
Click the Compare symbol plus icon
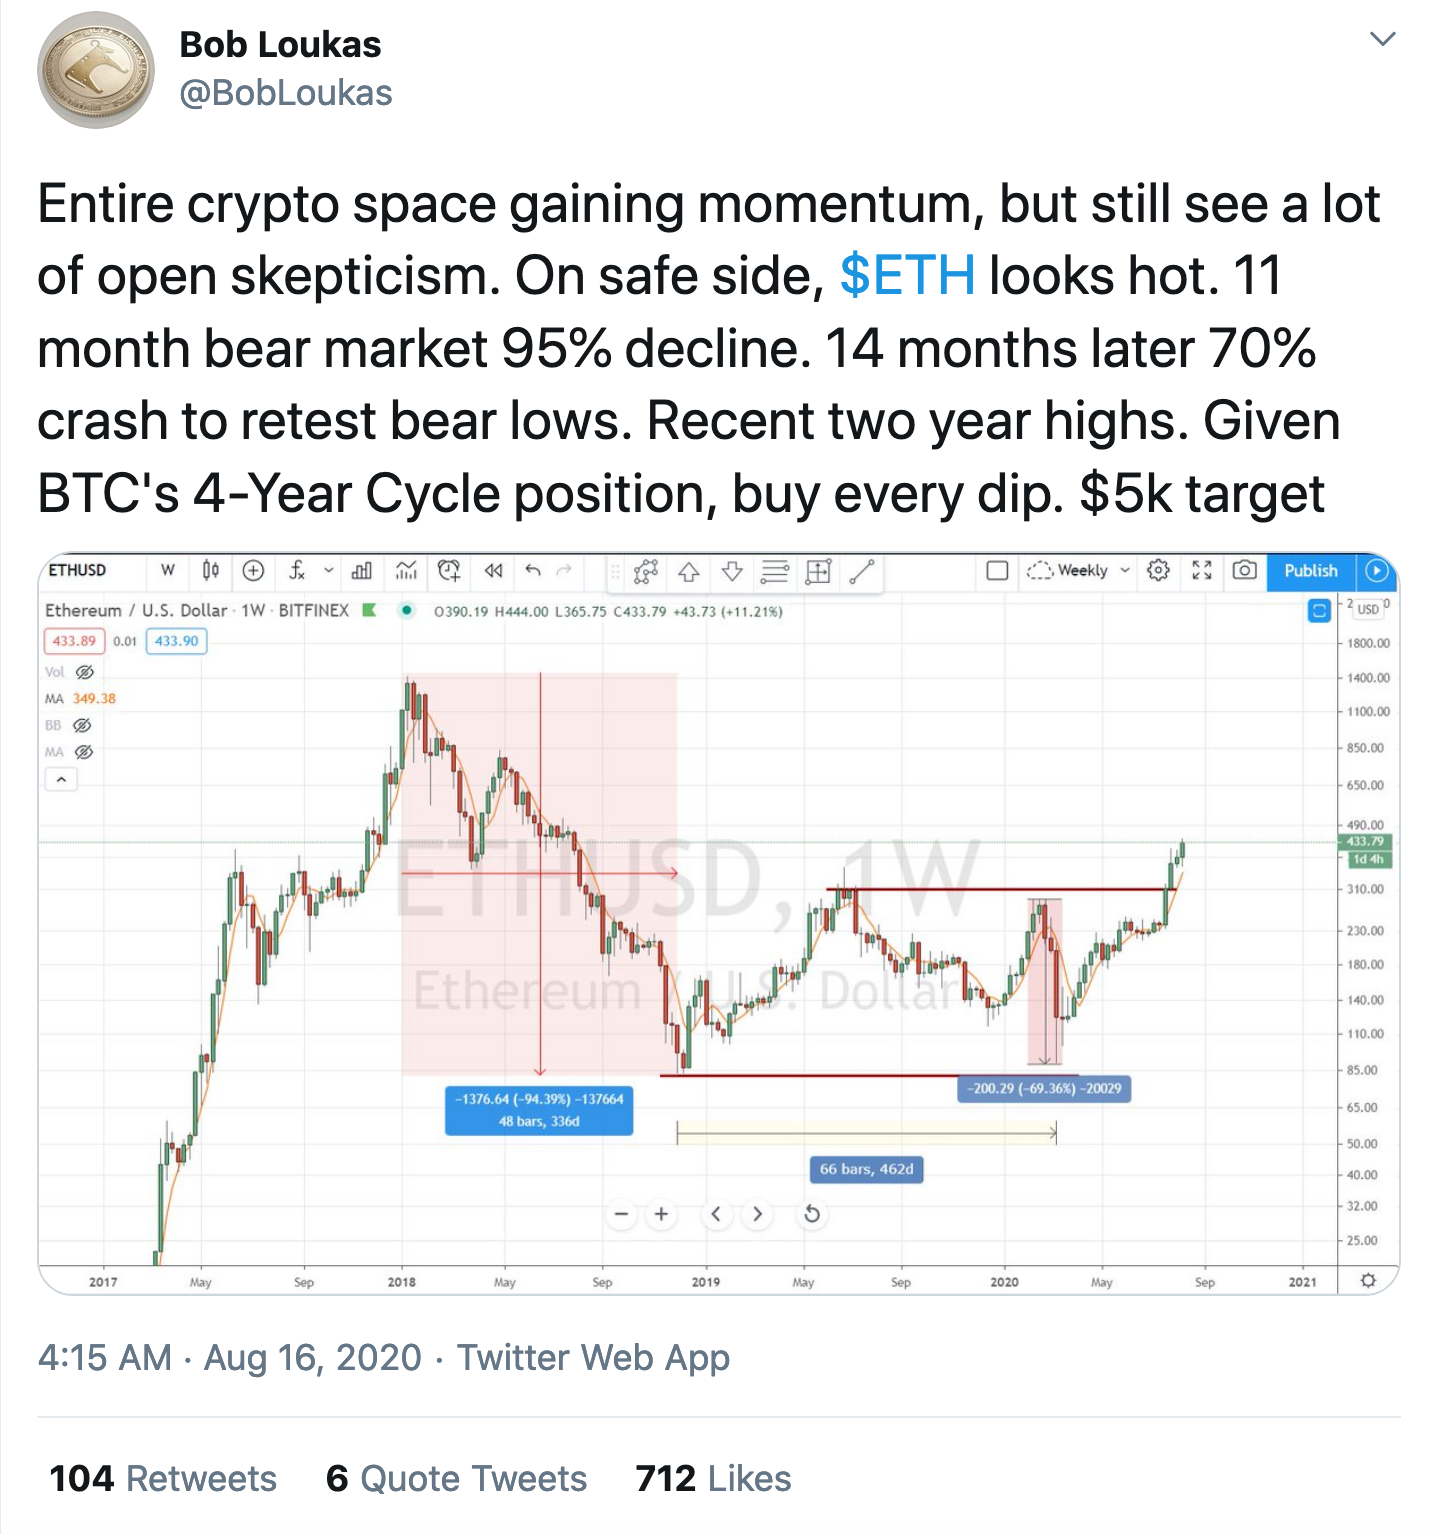coord(254,572)
